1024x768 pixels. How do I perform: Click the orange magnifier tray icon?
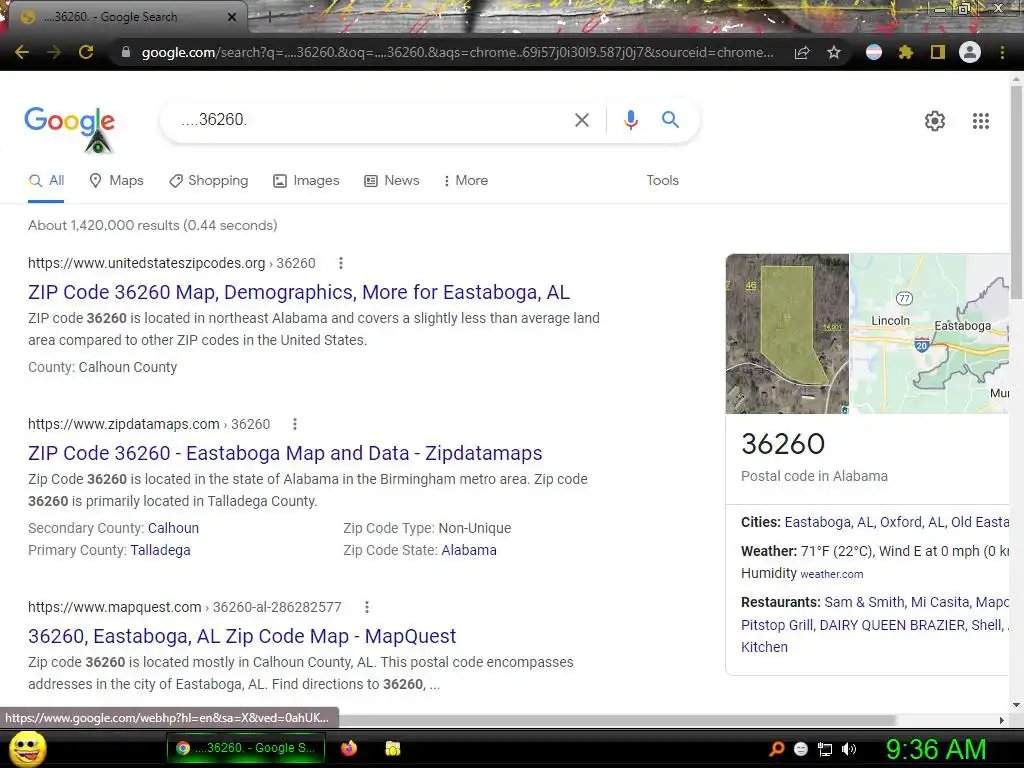click(777, 749)
